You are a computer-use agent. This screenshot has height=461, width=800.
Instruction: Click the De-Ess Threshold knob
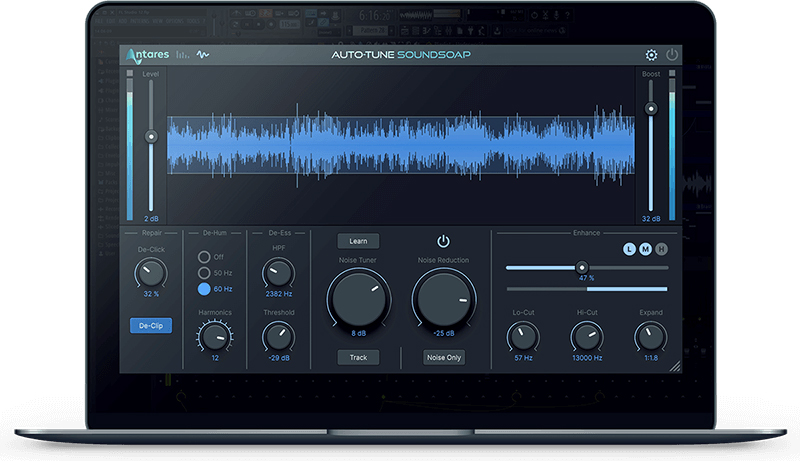pos(279,337)
